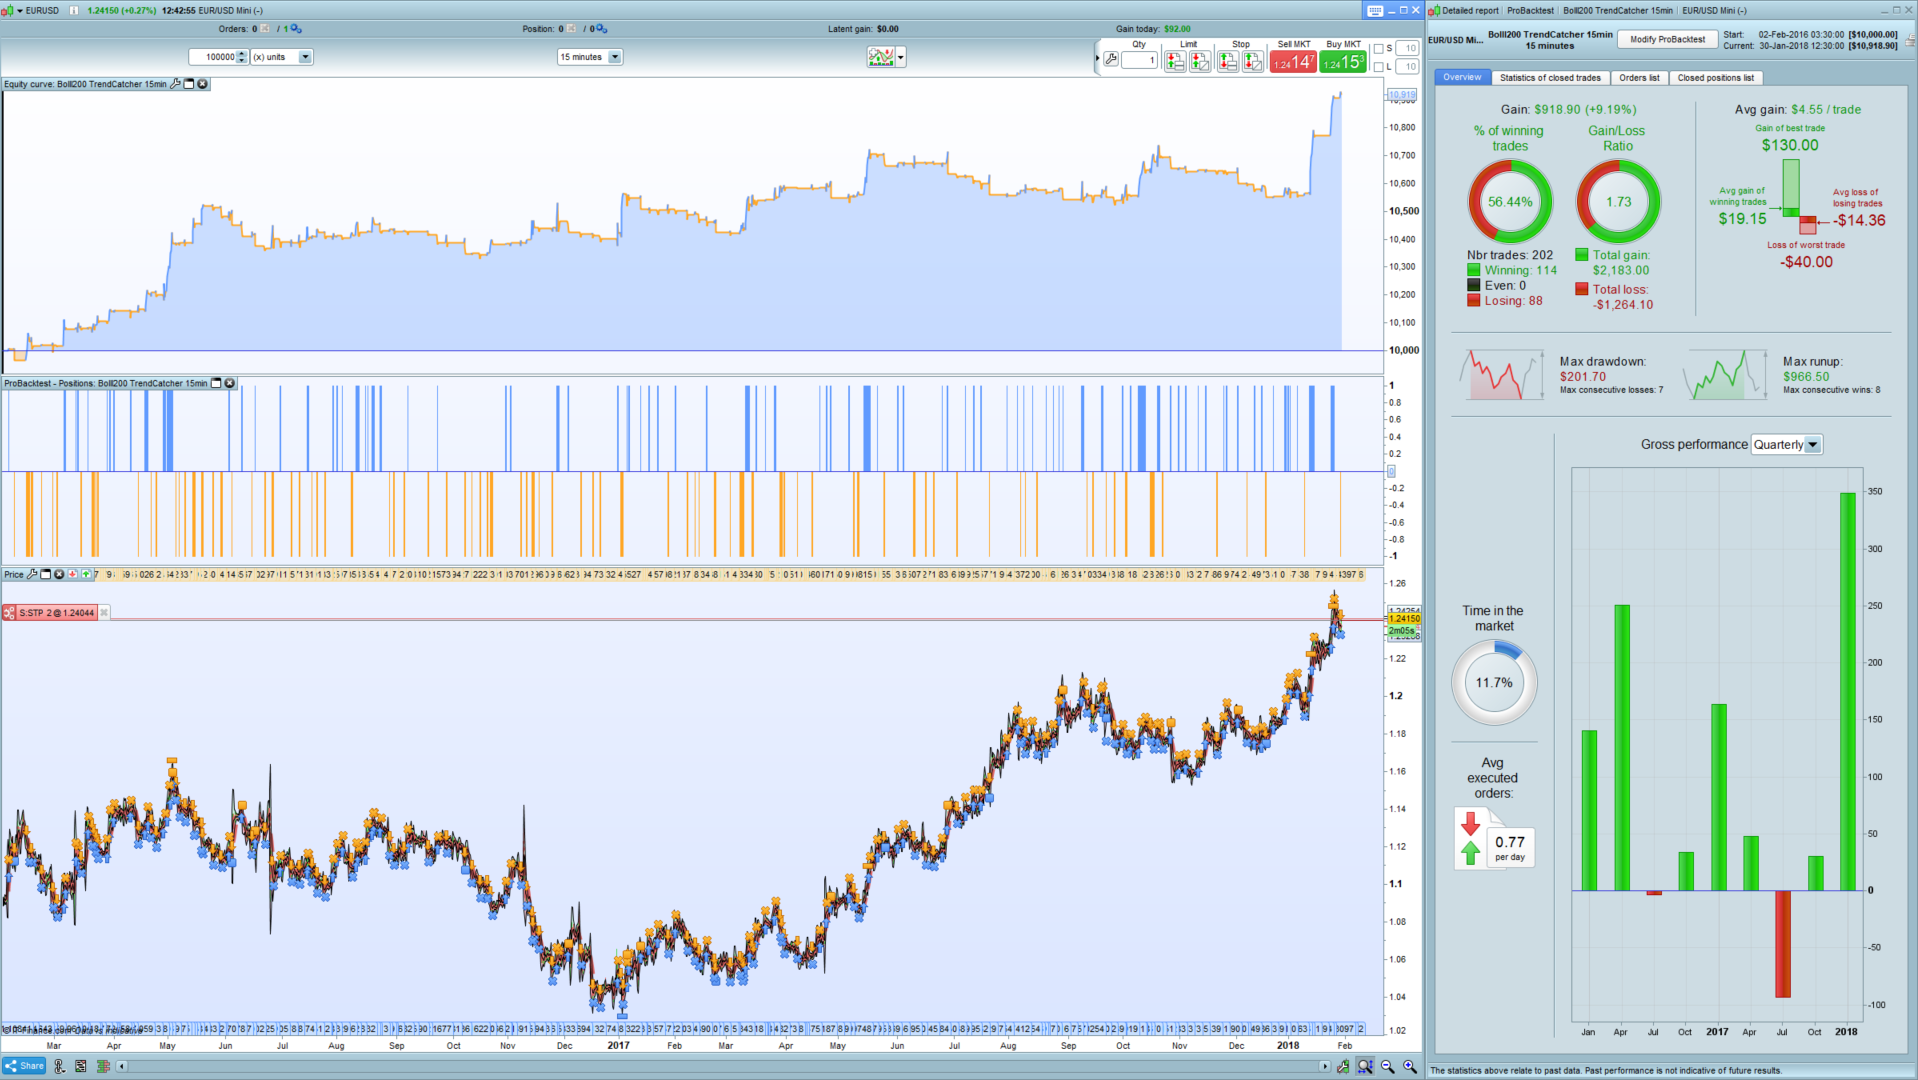Place a buy stop order icon

click(x=1228, y=62)
